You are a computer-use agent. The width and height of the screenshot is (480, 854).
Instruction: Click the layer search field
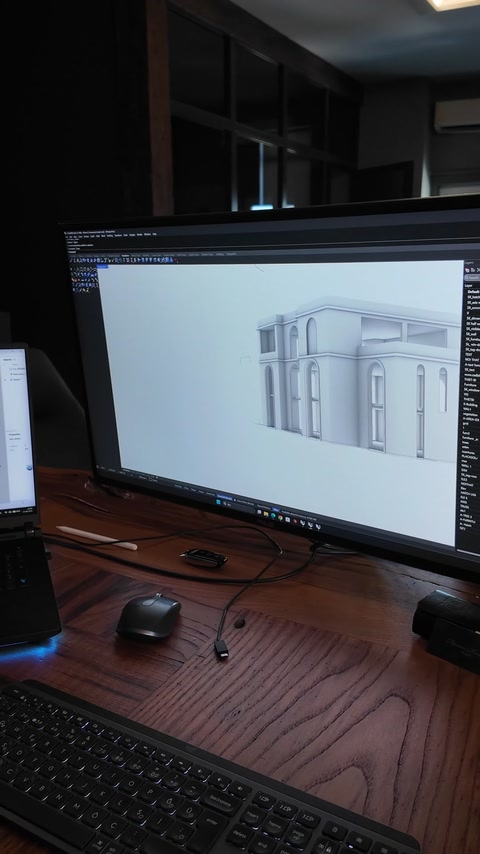click(472, 277)
